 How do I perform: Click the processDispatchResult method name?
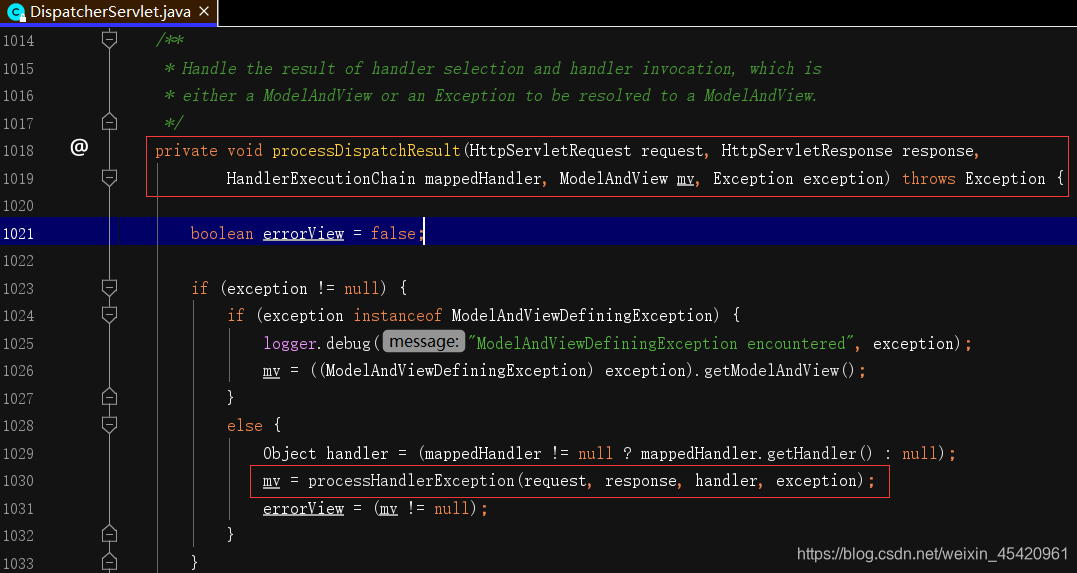(x=366, y=150)
